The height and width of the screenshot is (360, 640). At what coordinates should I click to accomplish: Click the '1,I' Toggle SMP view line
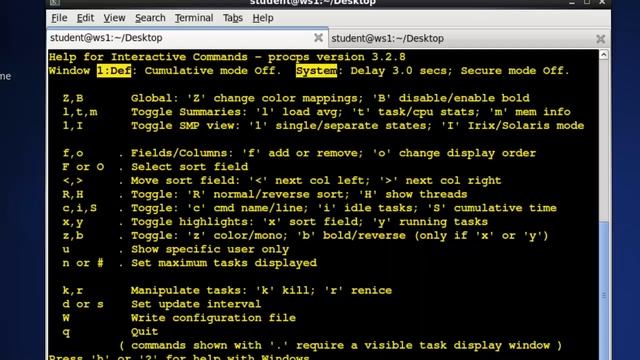[323, 126]
